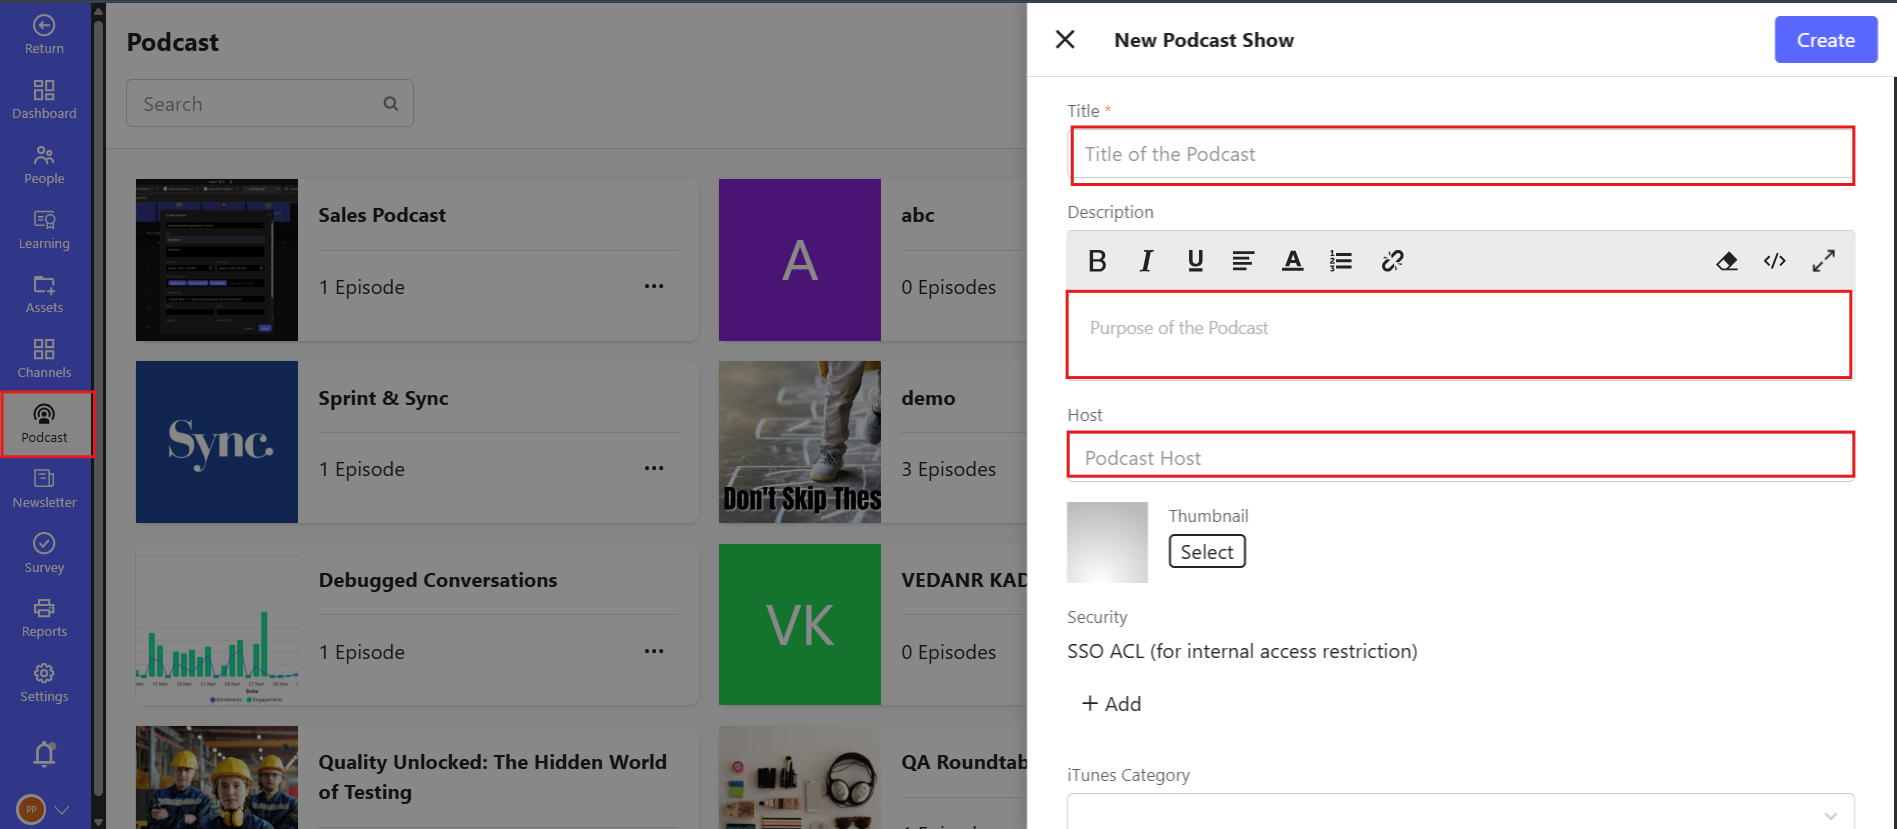The image size is (1897, 829).
Task: Expand description editor to fullscreen
Action: click(x=1824, y=261)
